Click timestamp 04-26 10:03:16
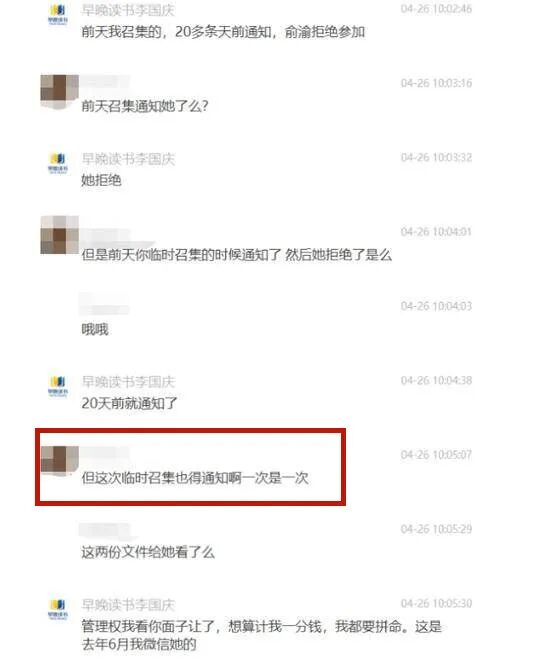Image resolution: width=550 pixels, height=666 pixels. (x=436, y=83)
